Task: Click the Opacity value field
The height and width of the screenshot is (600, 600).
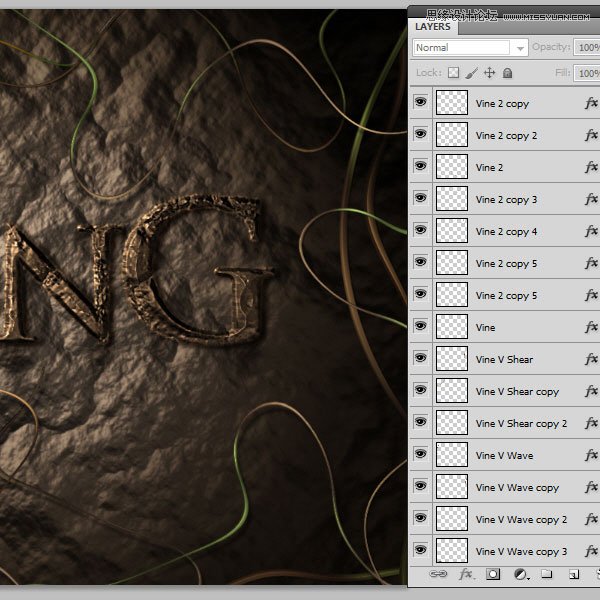Action: [x=587, y=47]
